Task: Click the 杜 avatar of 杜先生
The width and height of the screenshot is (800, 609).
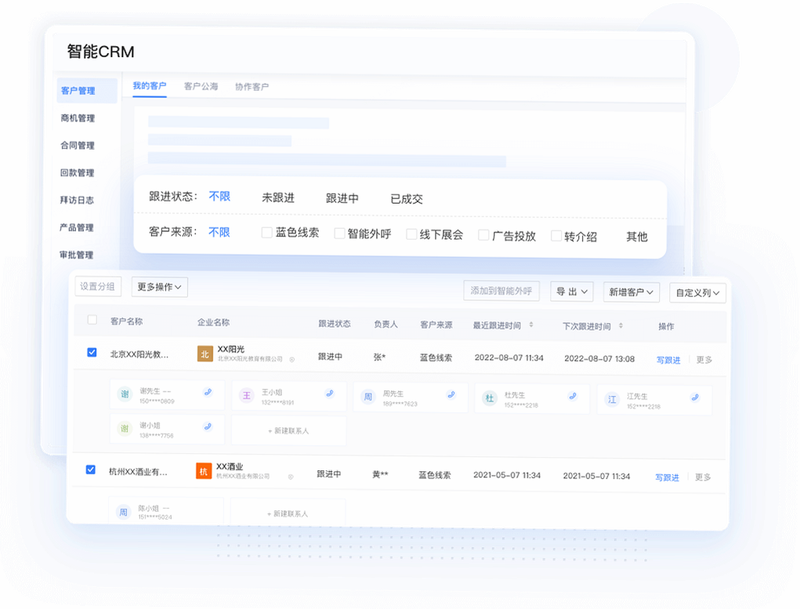Action: pyautogui.click(x=489, y=398)
